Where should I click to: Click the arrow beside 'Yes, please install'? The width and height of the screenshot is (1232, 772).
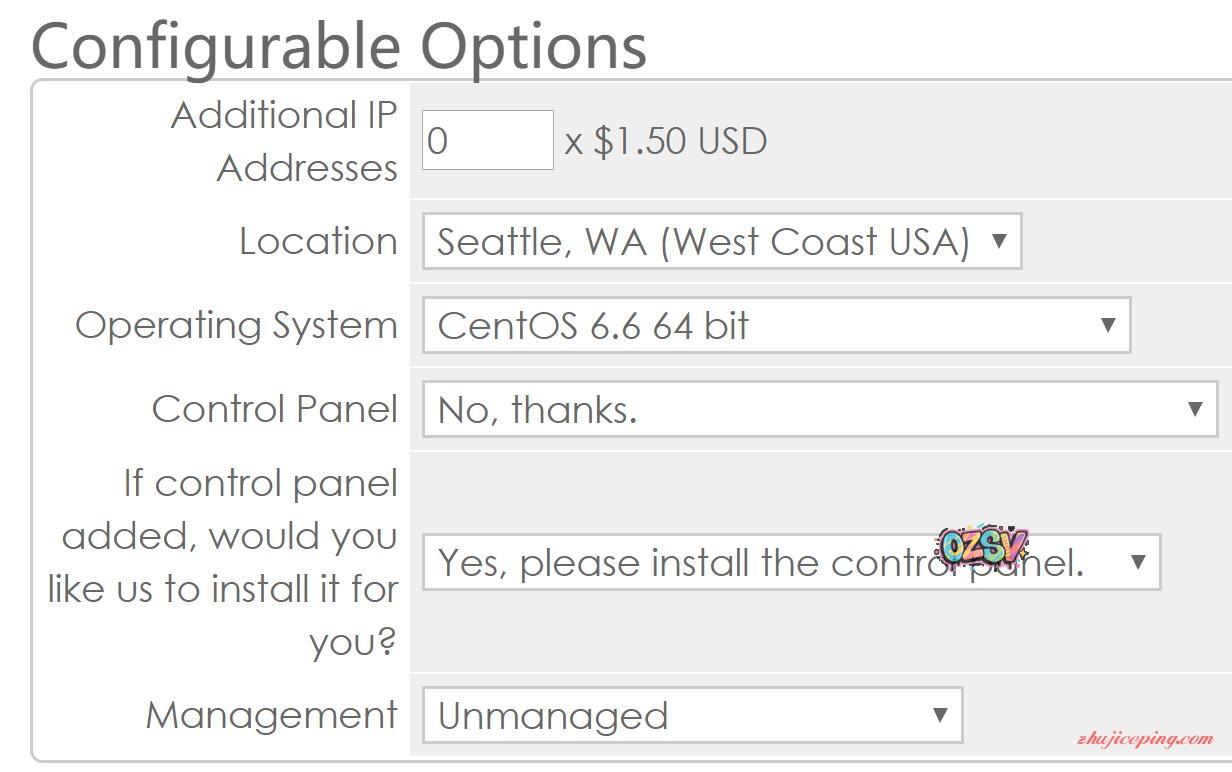tap(1137, 562)
